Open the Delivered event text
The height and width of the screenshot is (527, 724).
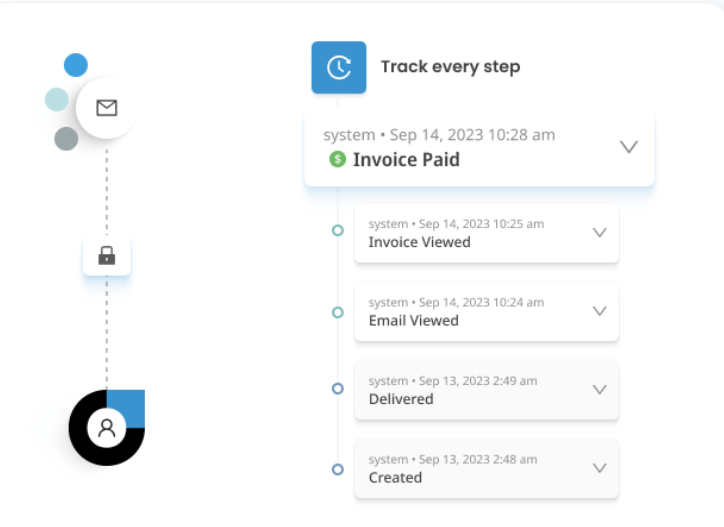coord(401,399)
